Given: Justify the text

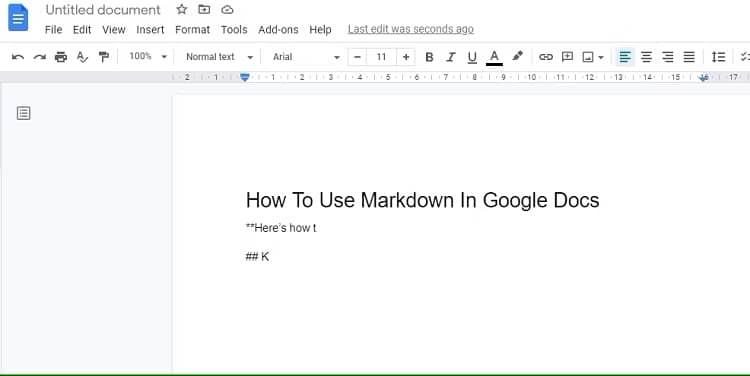Looking at the screenshot, I should [x=689, y=57].
